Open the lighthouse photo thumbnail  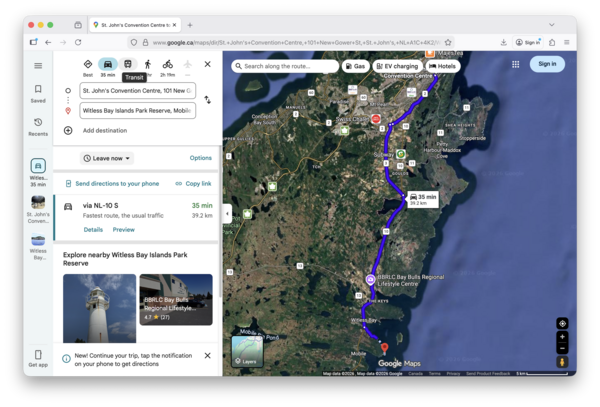pyautogui.click(x=99, y=308)
